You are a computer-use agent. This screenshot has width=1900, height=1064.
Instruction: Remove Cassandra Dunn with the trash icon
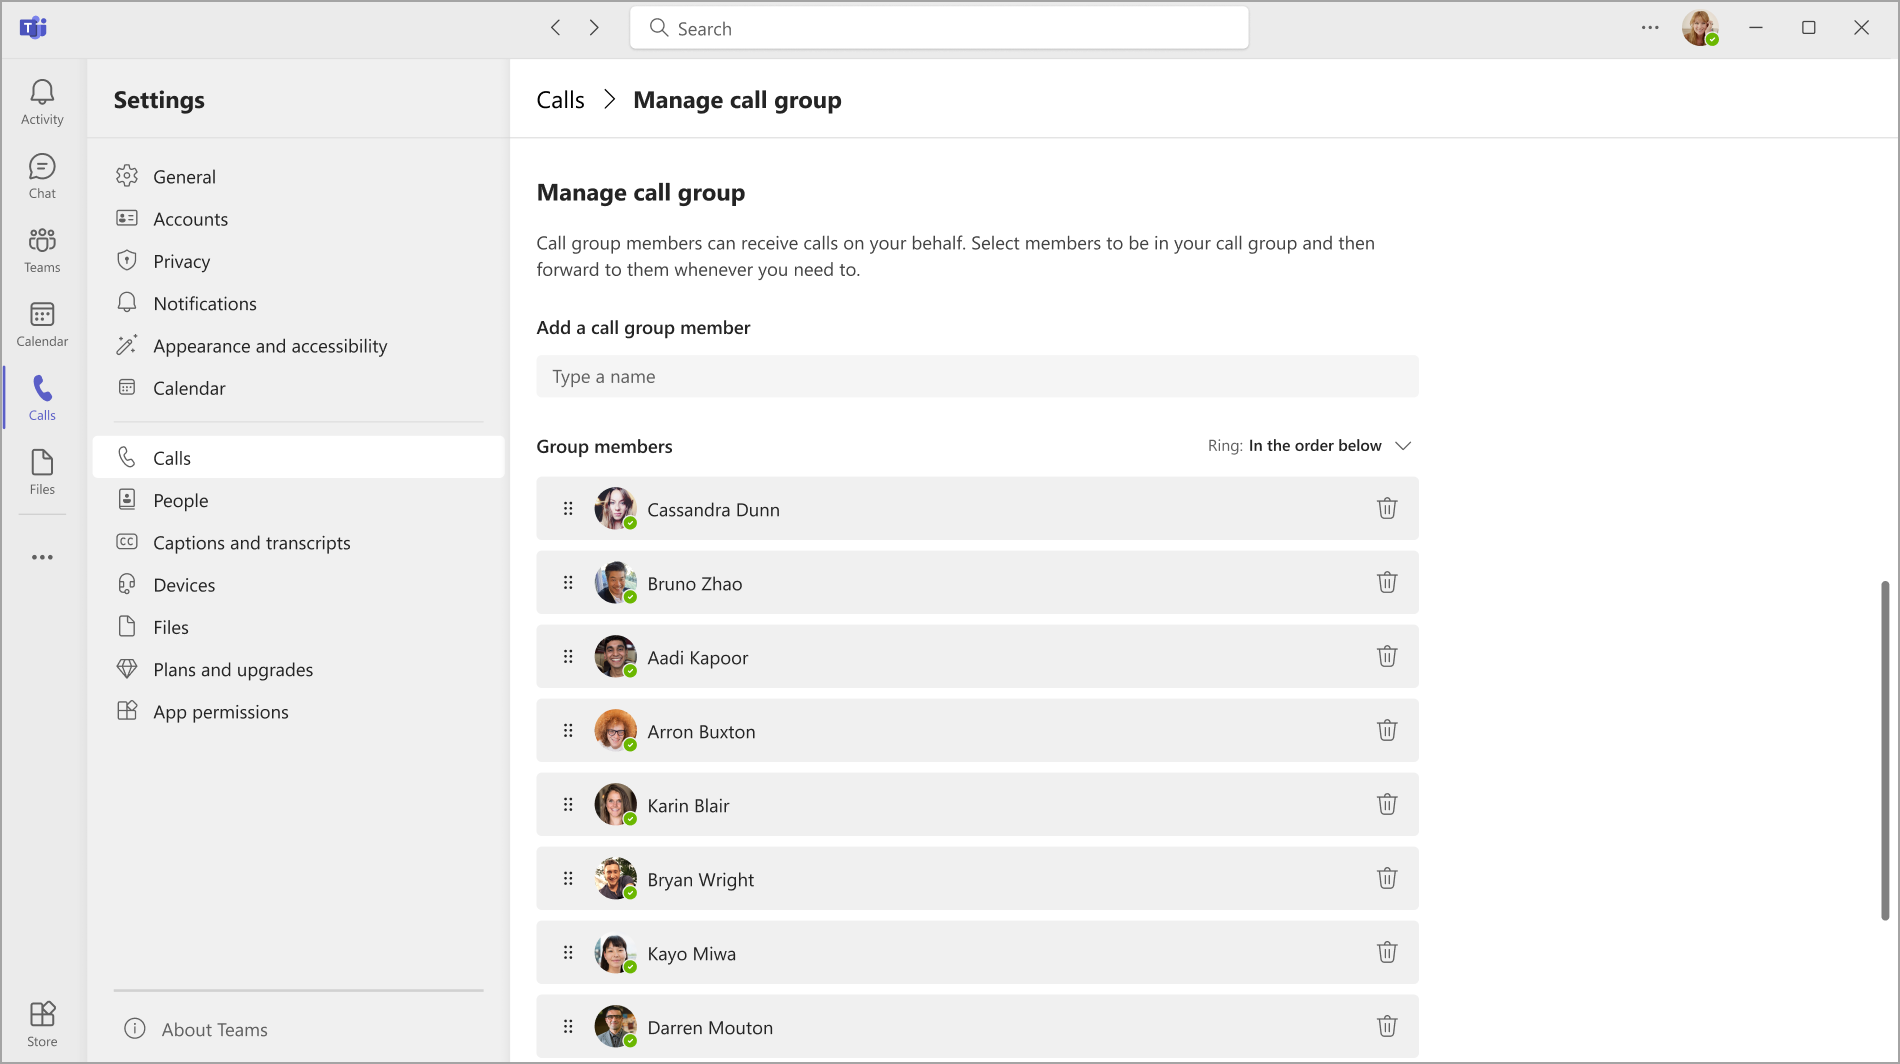coord(1387,508)
